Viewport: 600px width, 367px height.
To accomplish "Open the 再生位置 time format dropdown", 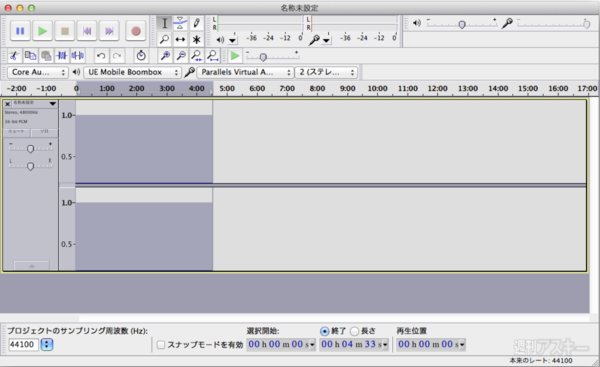I will click(462, 345).
